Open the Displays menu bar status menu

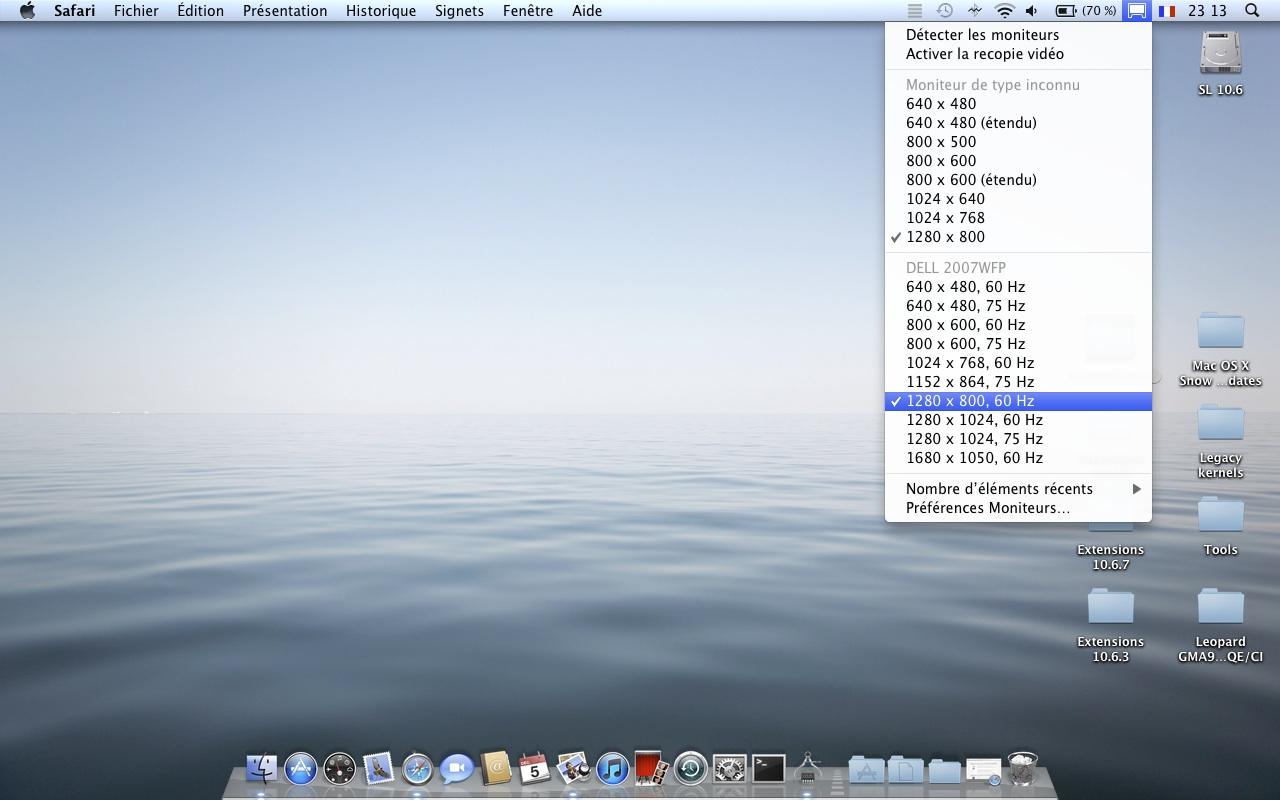(x=1137, y=11)
